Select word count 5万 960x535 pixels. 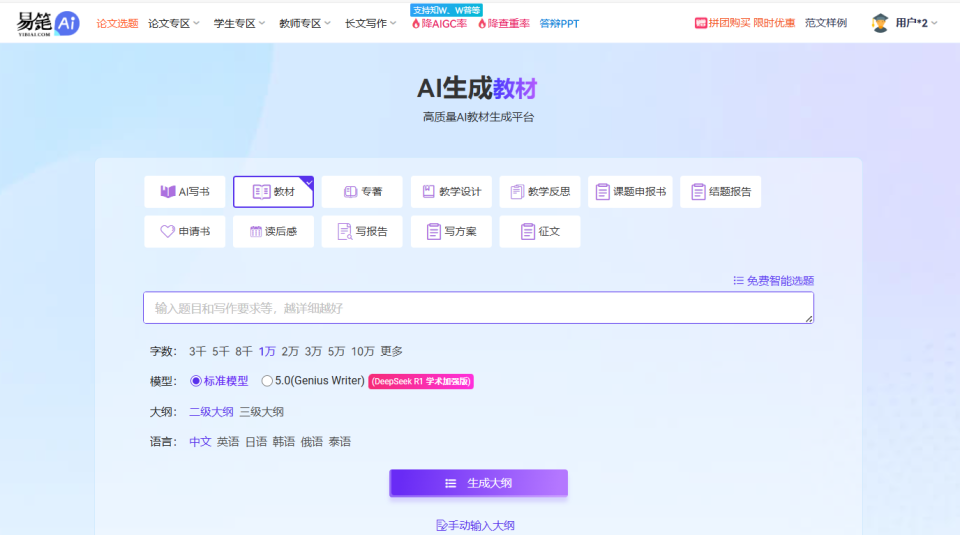coord(336,351)
